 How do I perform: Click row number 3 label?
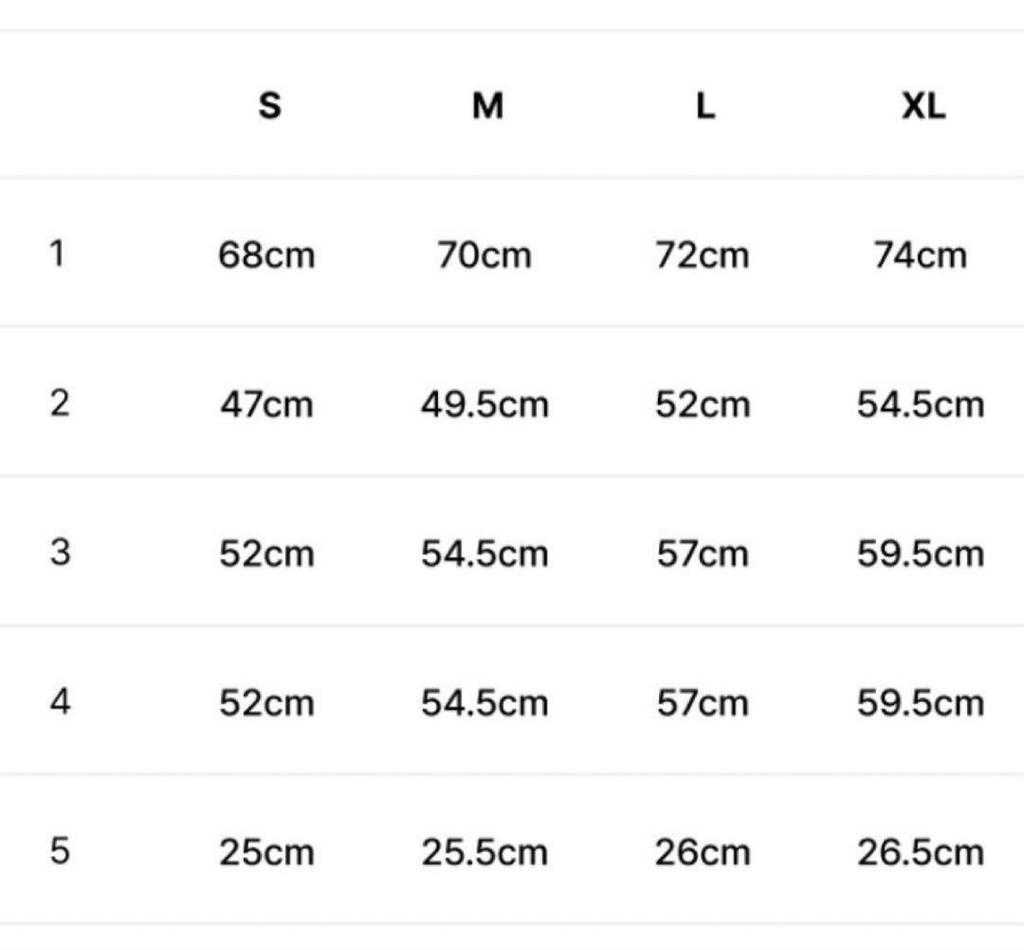coord(60,552)
